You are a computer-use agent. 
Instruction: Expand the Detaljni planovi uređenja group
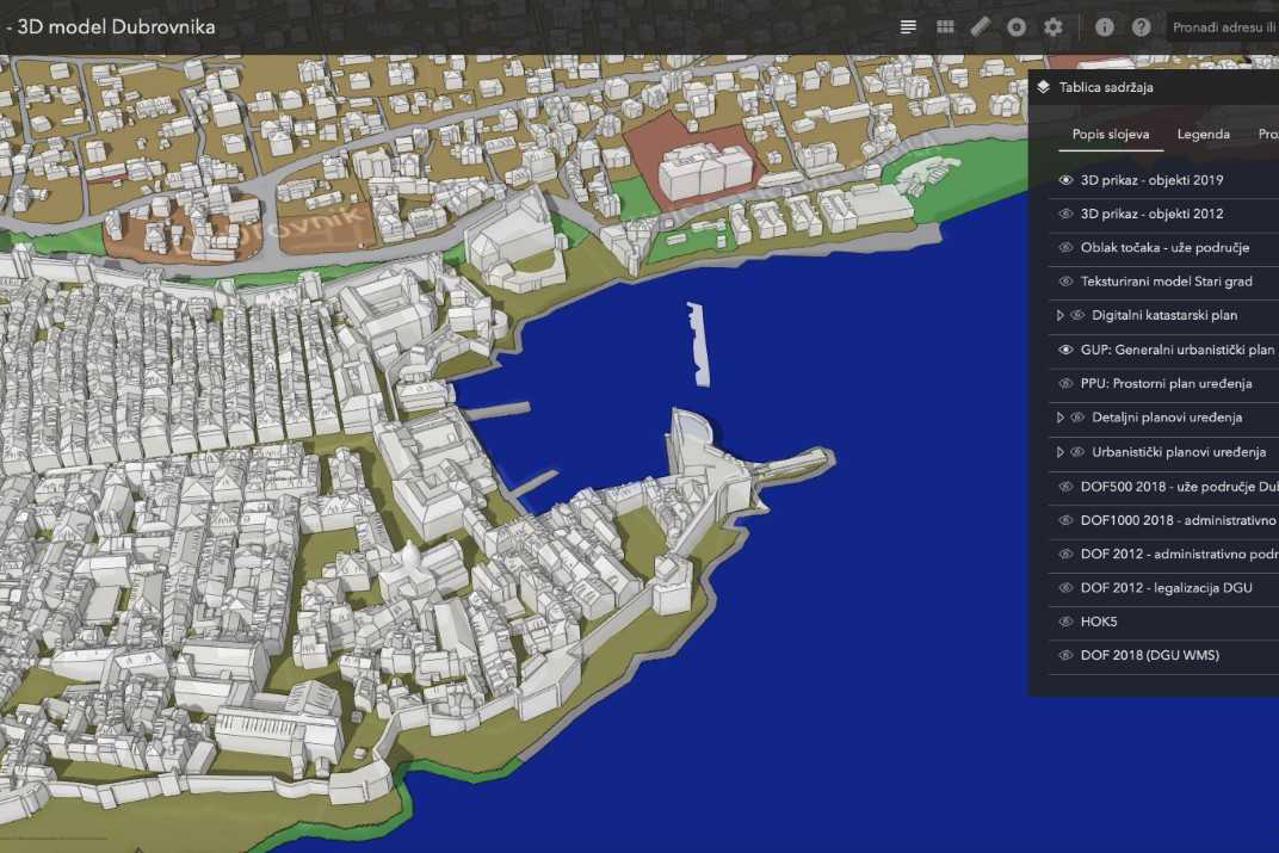pyautogui.click(x=1060, y=418)
